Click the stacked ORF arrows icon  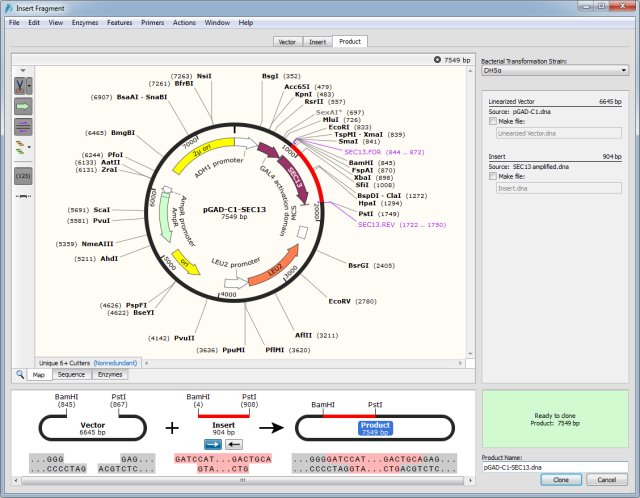pyautogui.click(x=19, y=147)
